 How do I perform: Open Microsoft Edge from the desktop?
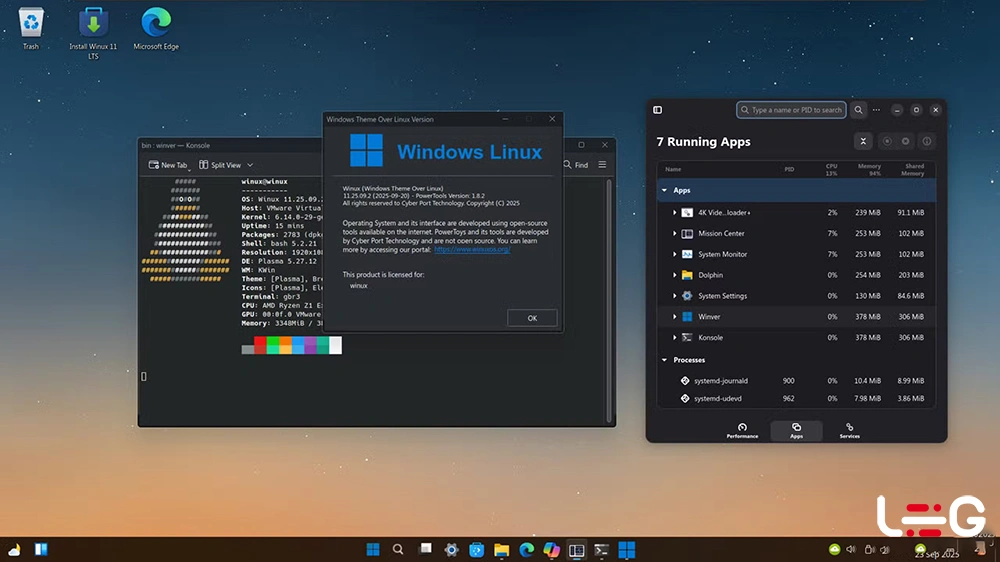pos(156,22)
